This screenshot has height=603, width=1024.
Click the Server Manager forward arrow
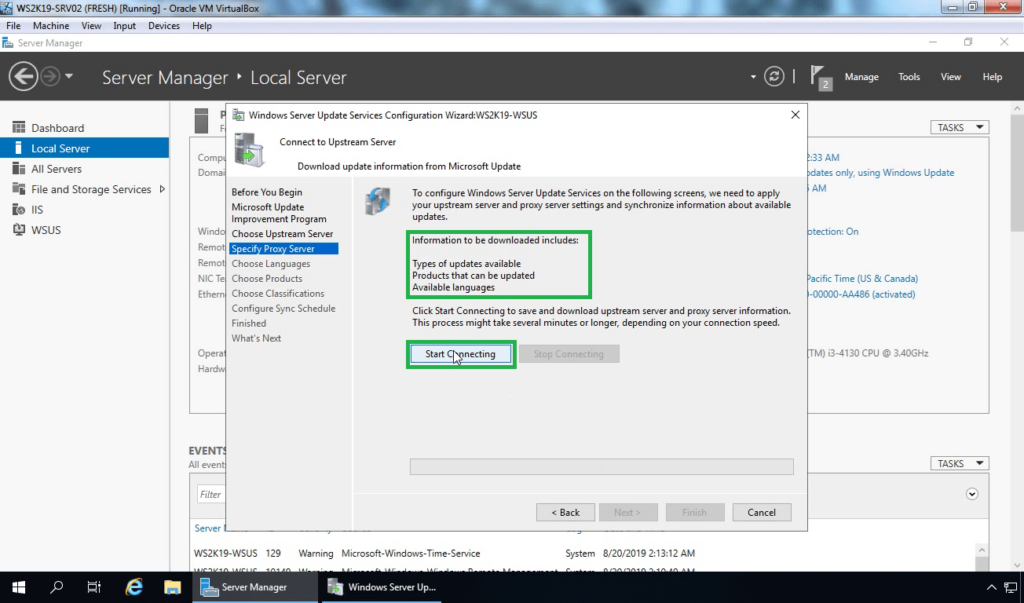tap(50, 76)
